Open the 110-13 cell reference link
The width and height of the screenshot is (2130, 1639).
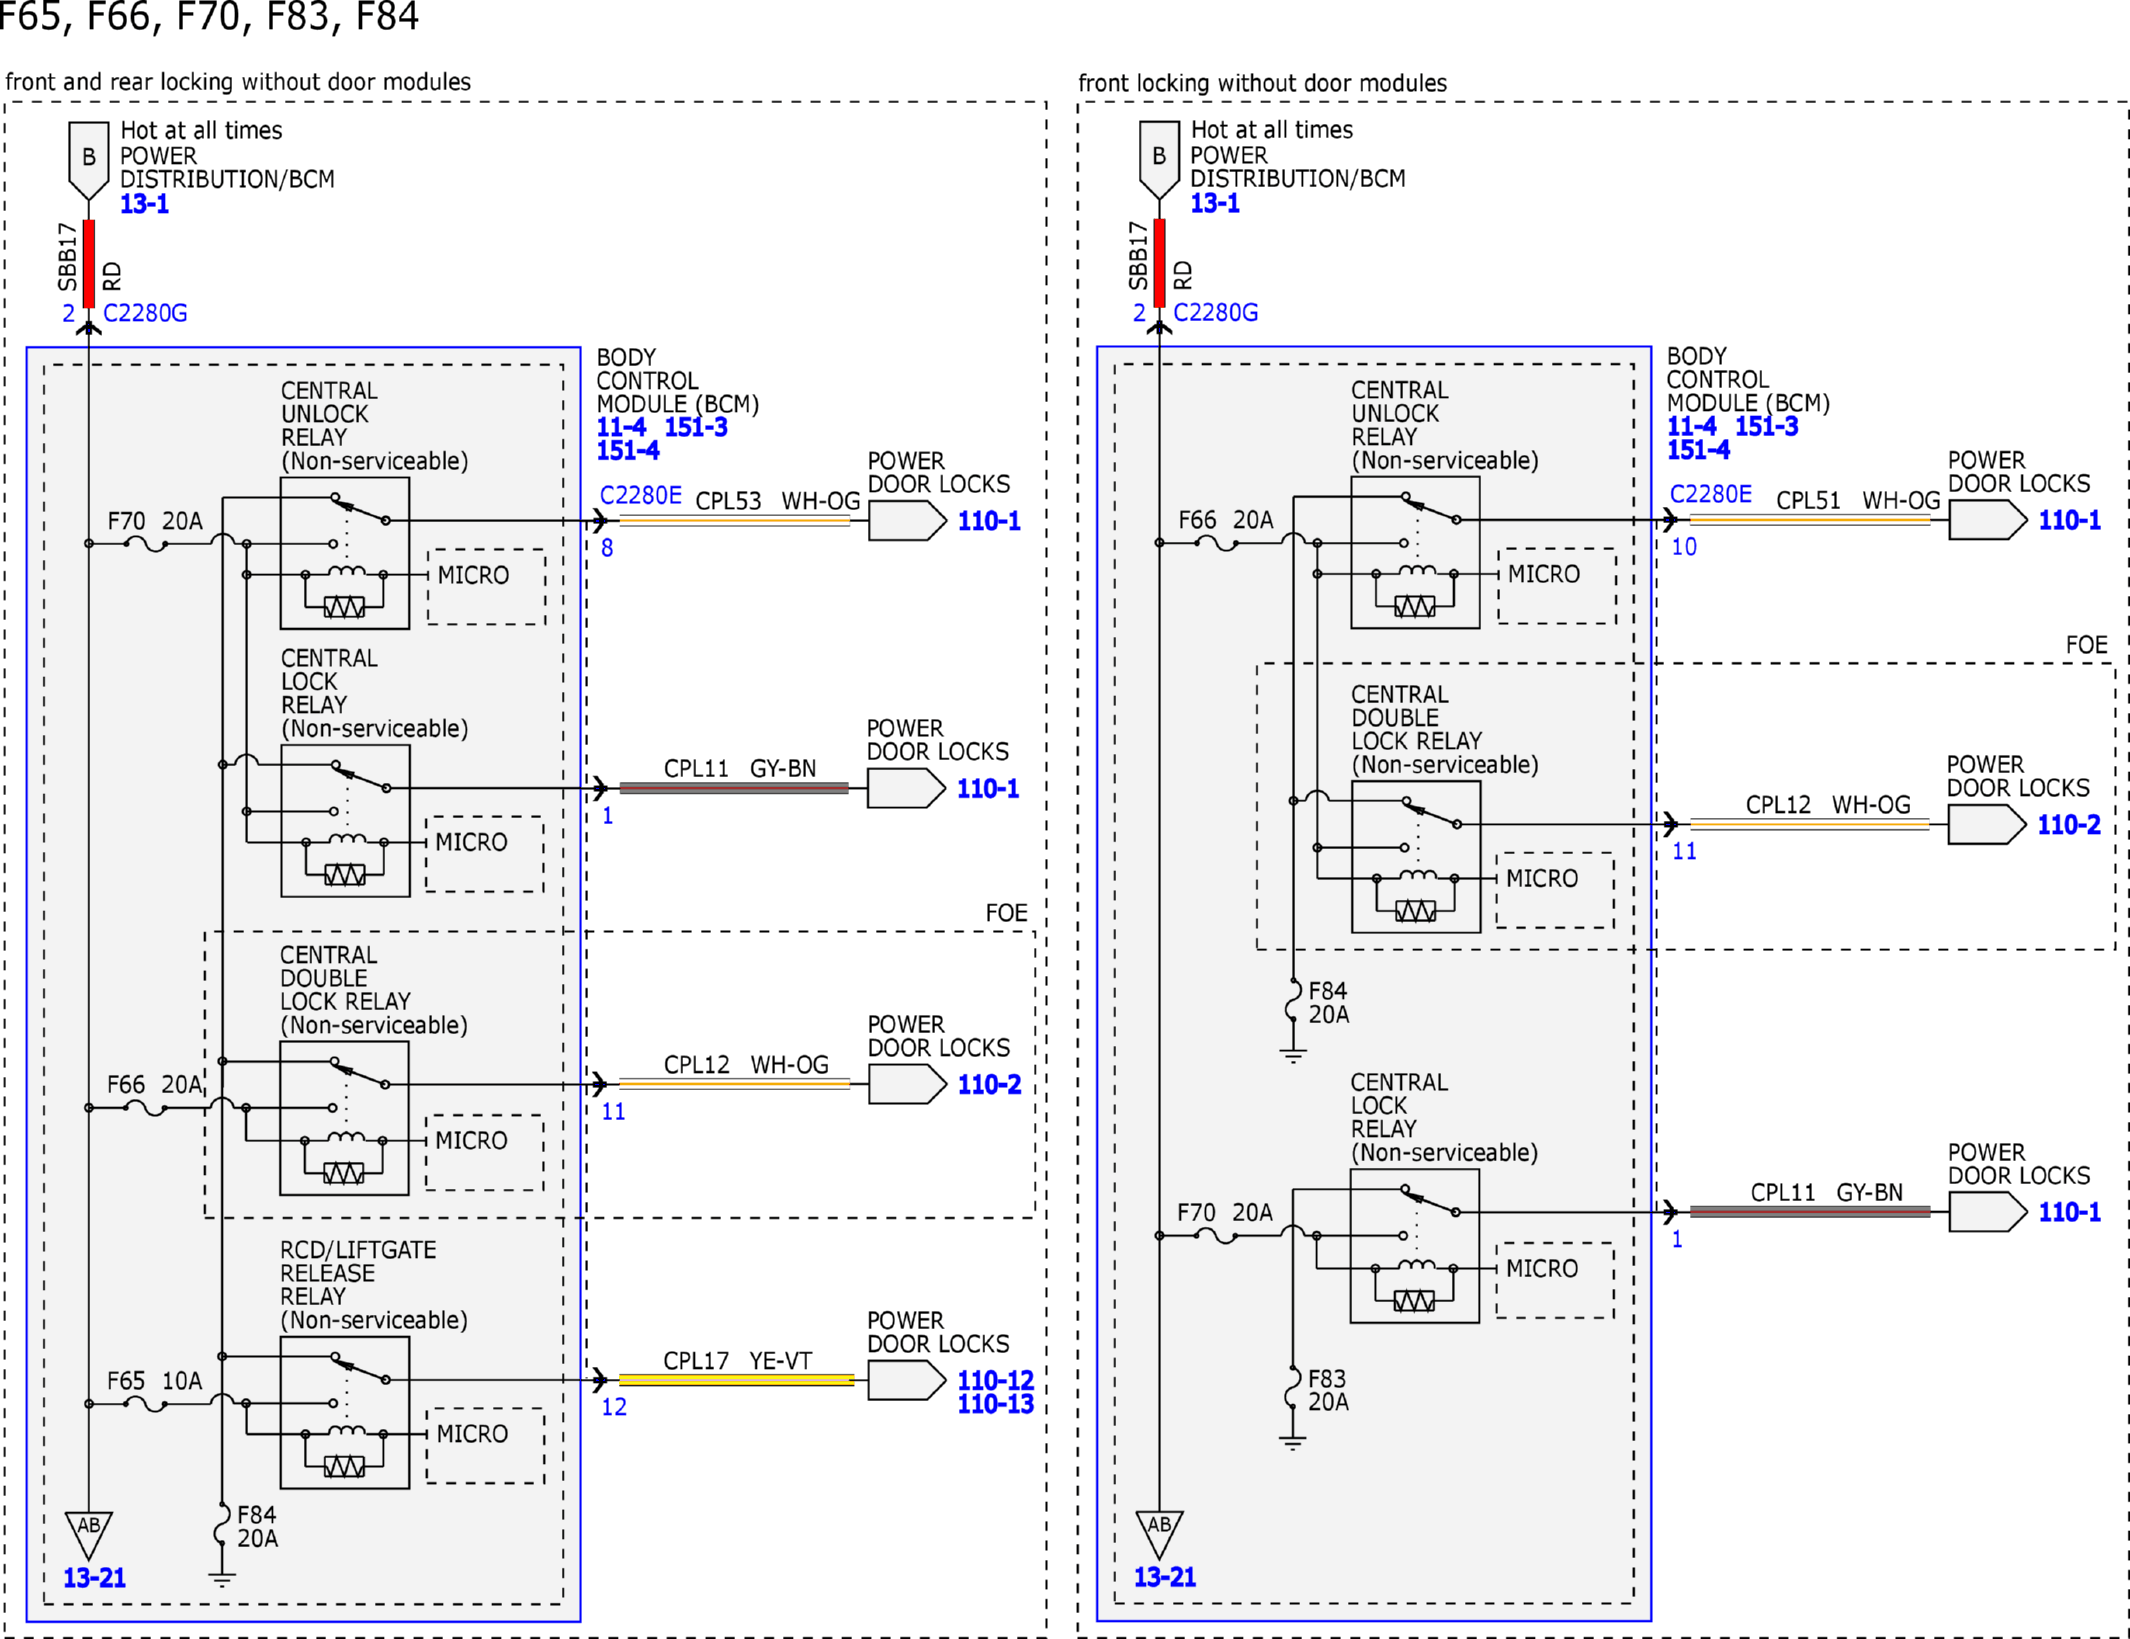[x=995, y=1404]
